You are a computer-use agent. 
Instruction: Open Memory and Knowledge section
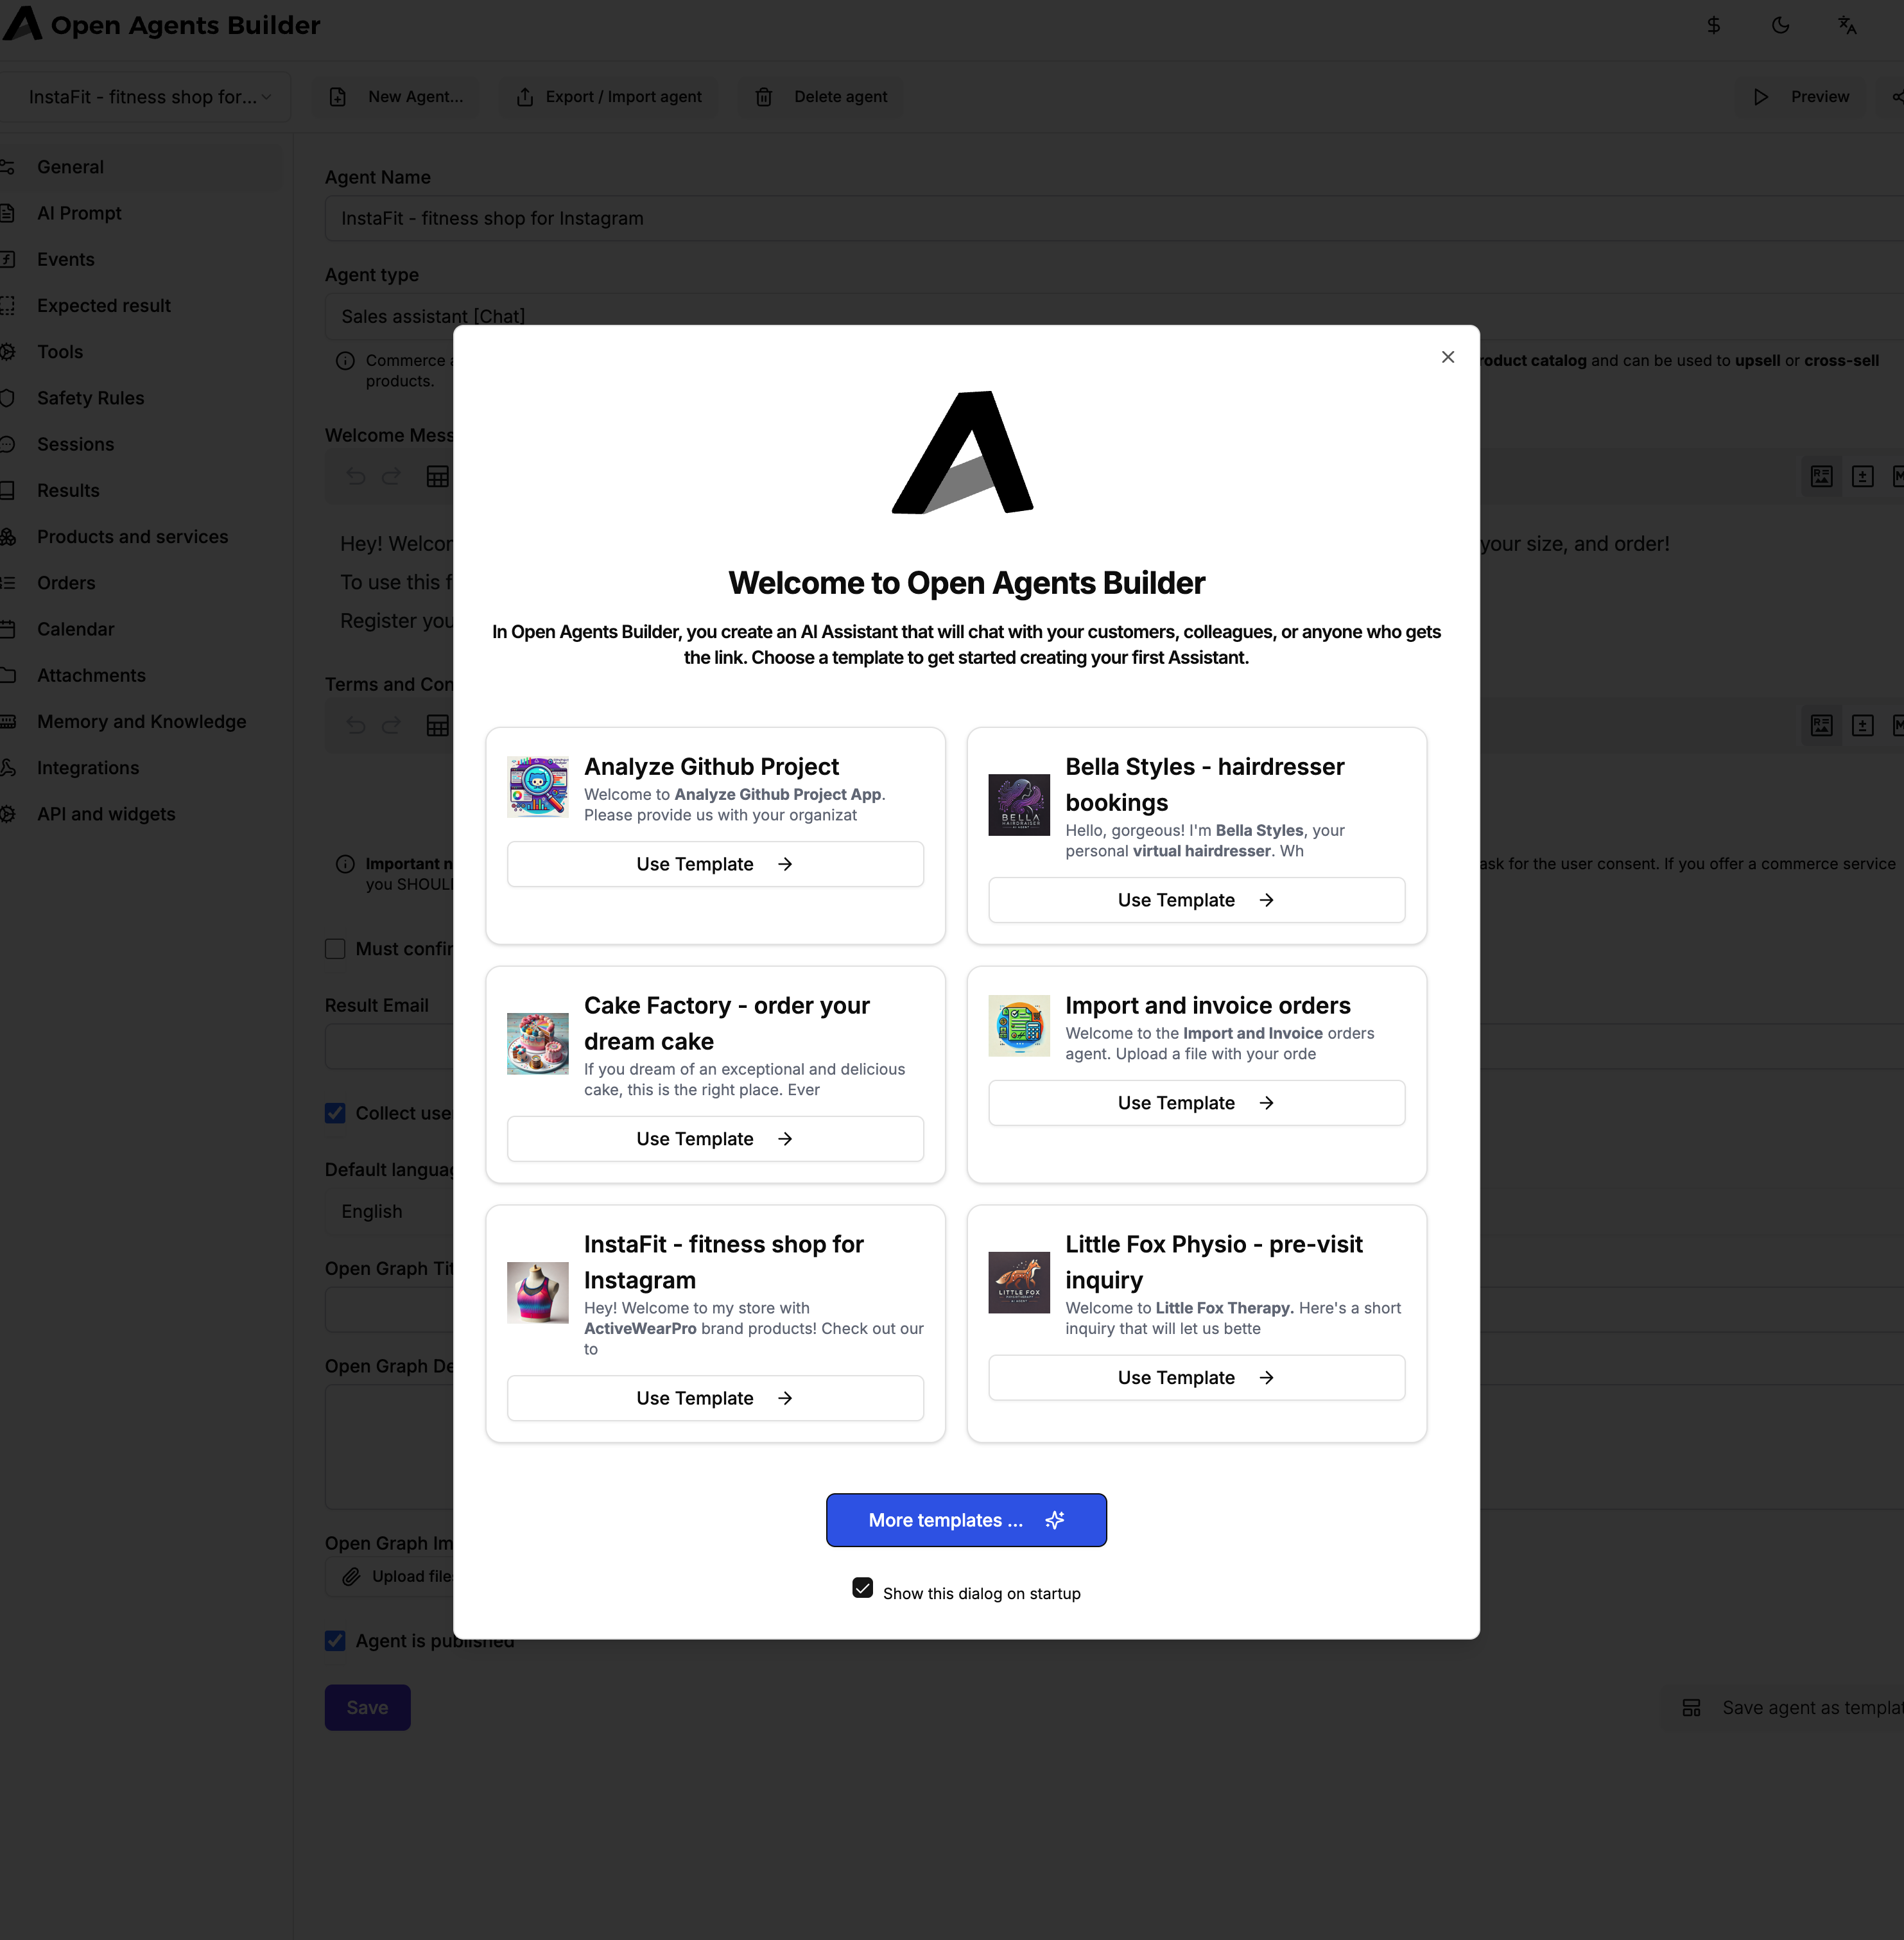click(x=141, y=722)
